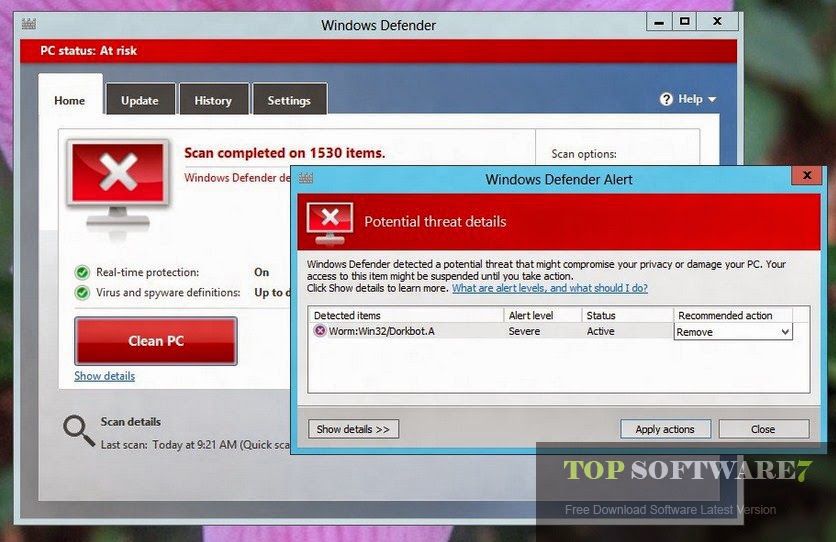
Task: Click the Recommended action column header
Action: click(733, 316)
